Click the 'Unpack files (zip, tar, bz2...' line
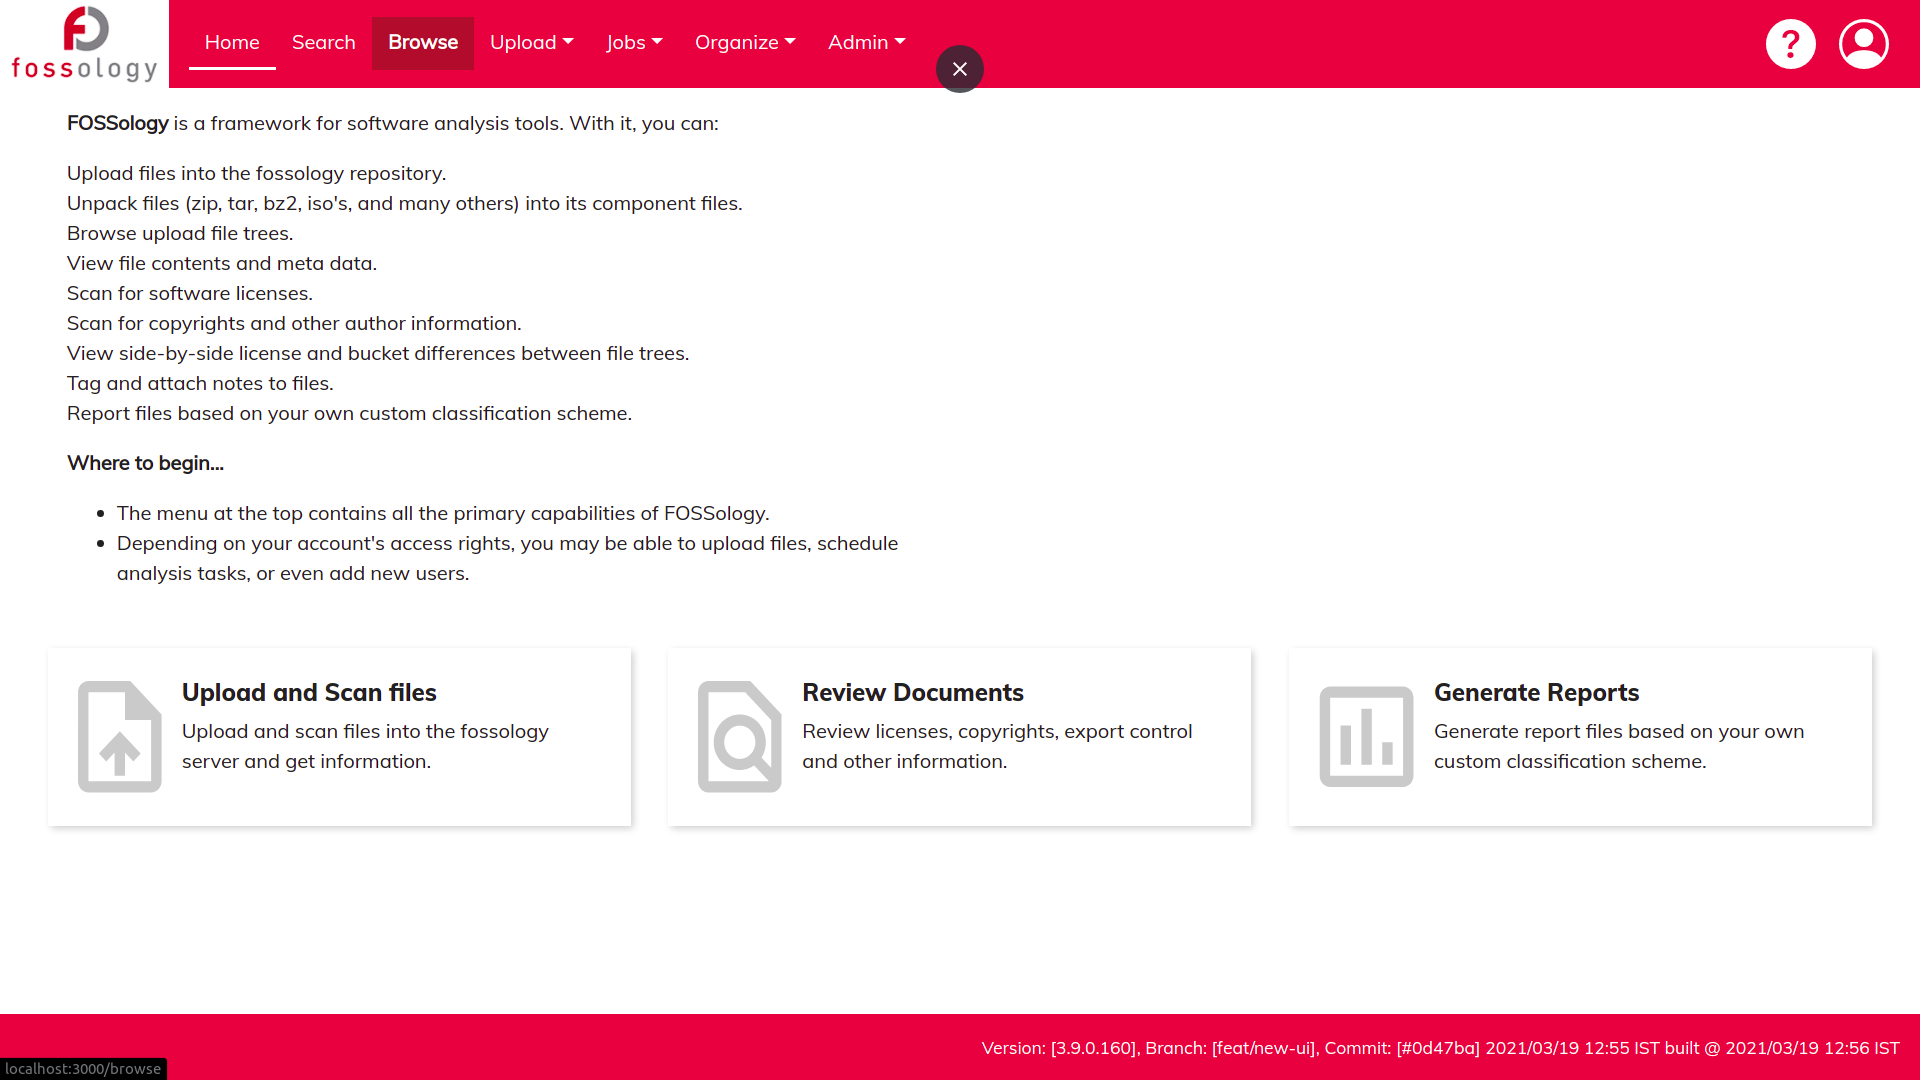This screenshot has width=1920, height=1080. (405, 203)
